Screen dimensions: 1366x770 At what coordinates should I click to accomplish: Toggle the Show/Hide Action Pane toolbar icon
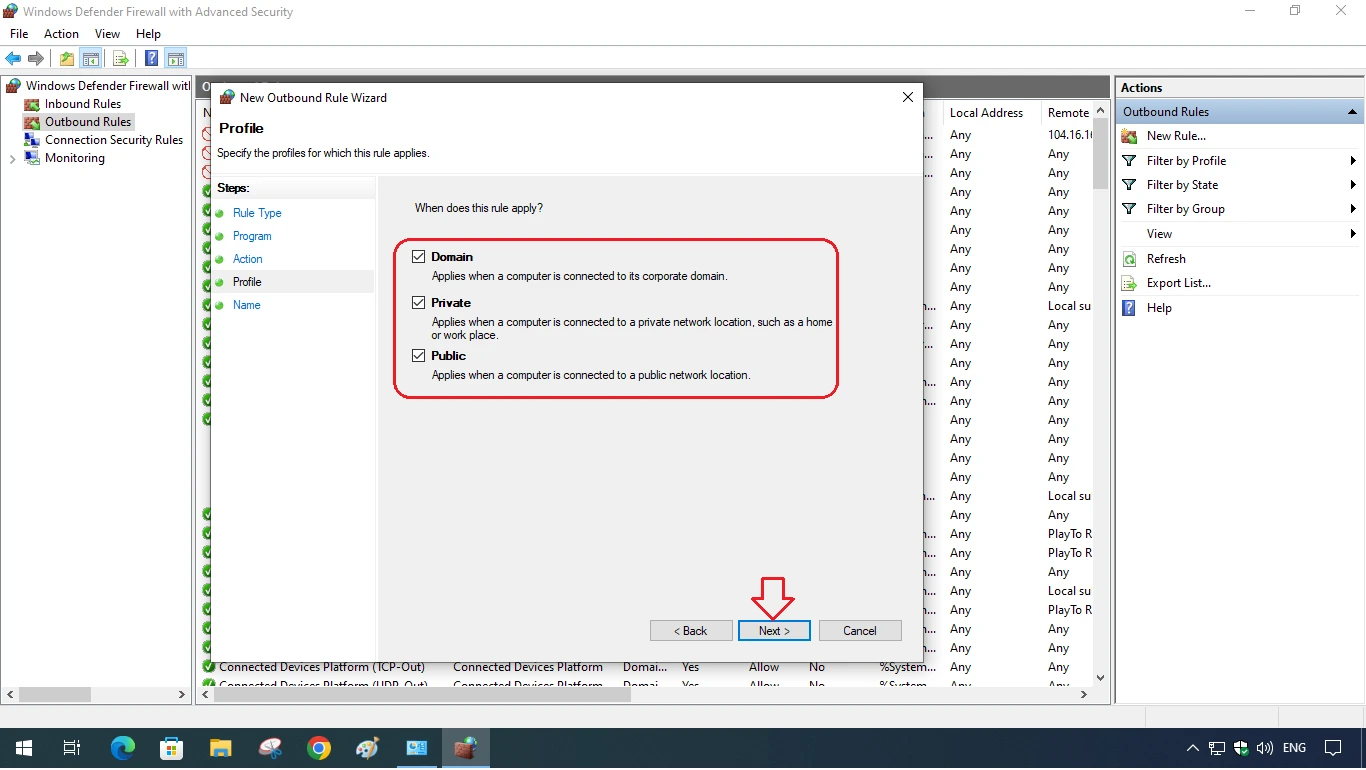click(176, 58)
